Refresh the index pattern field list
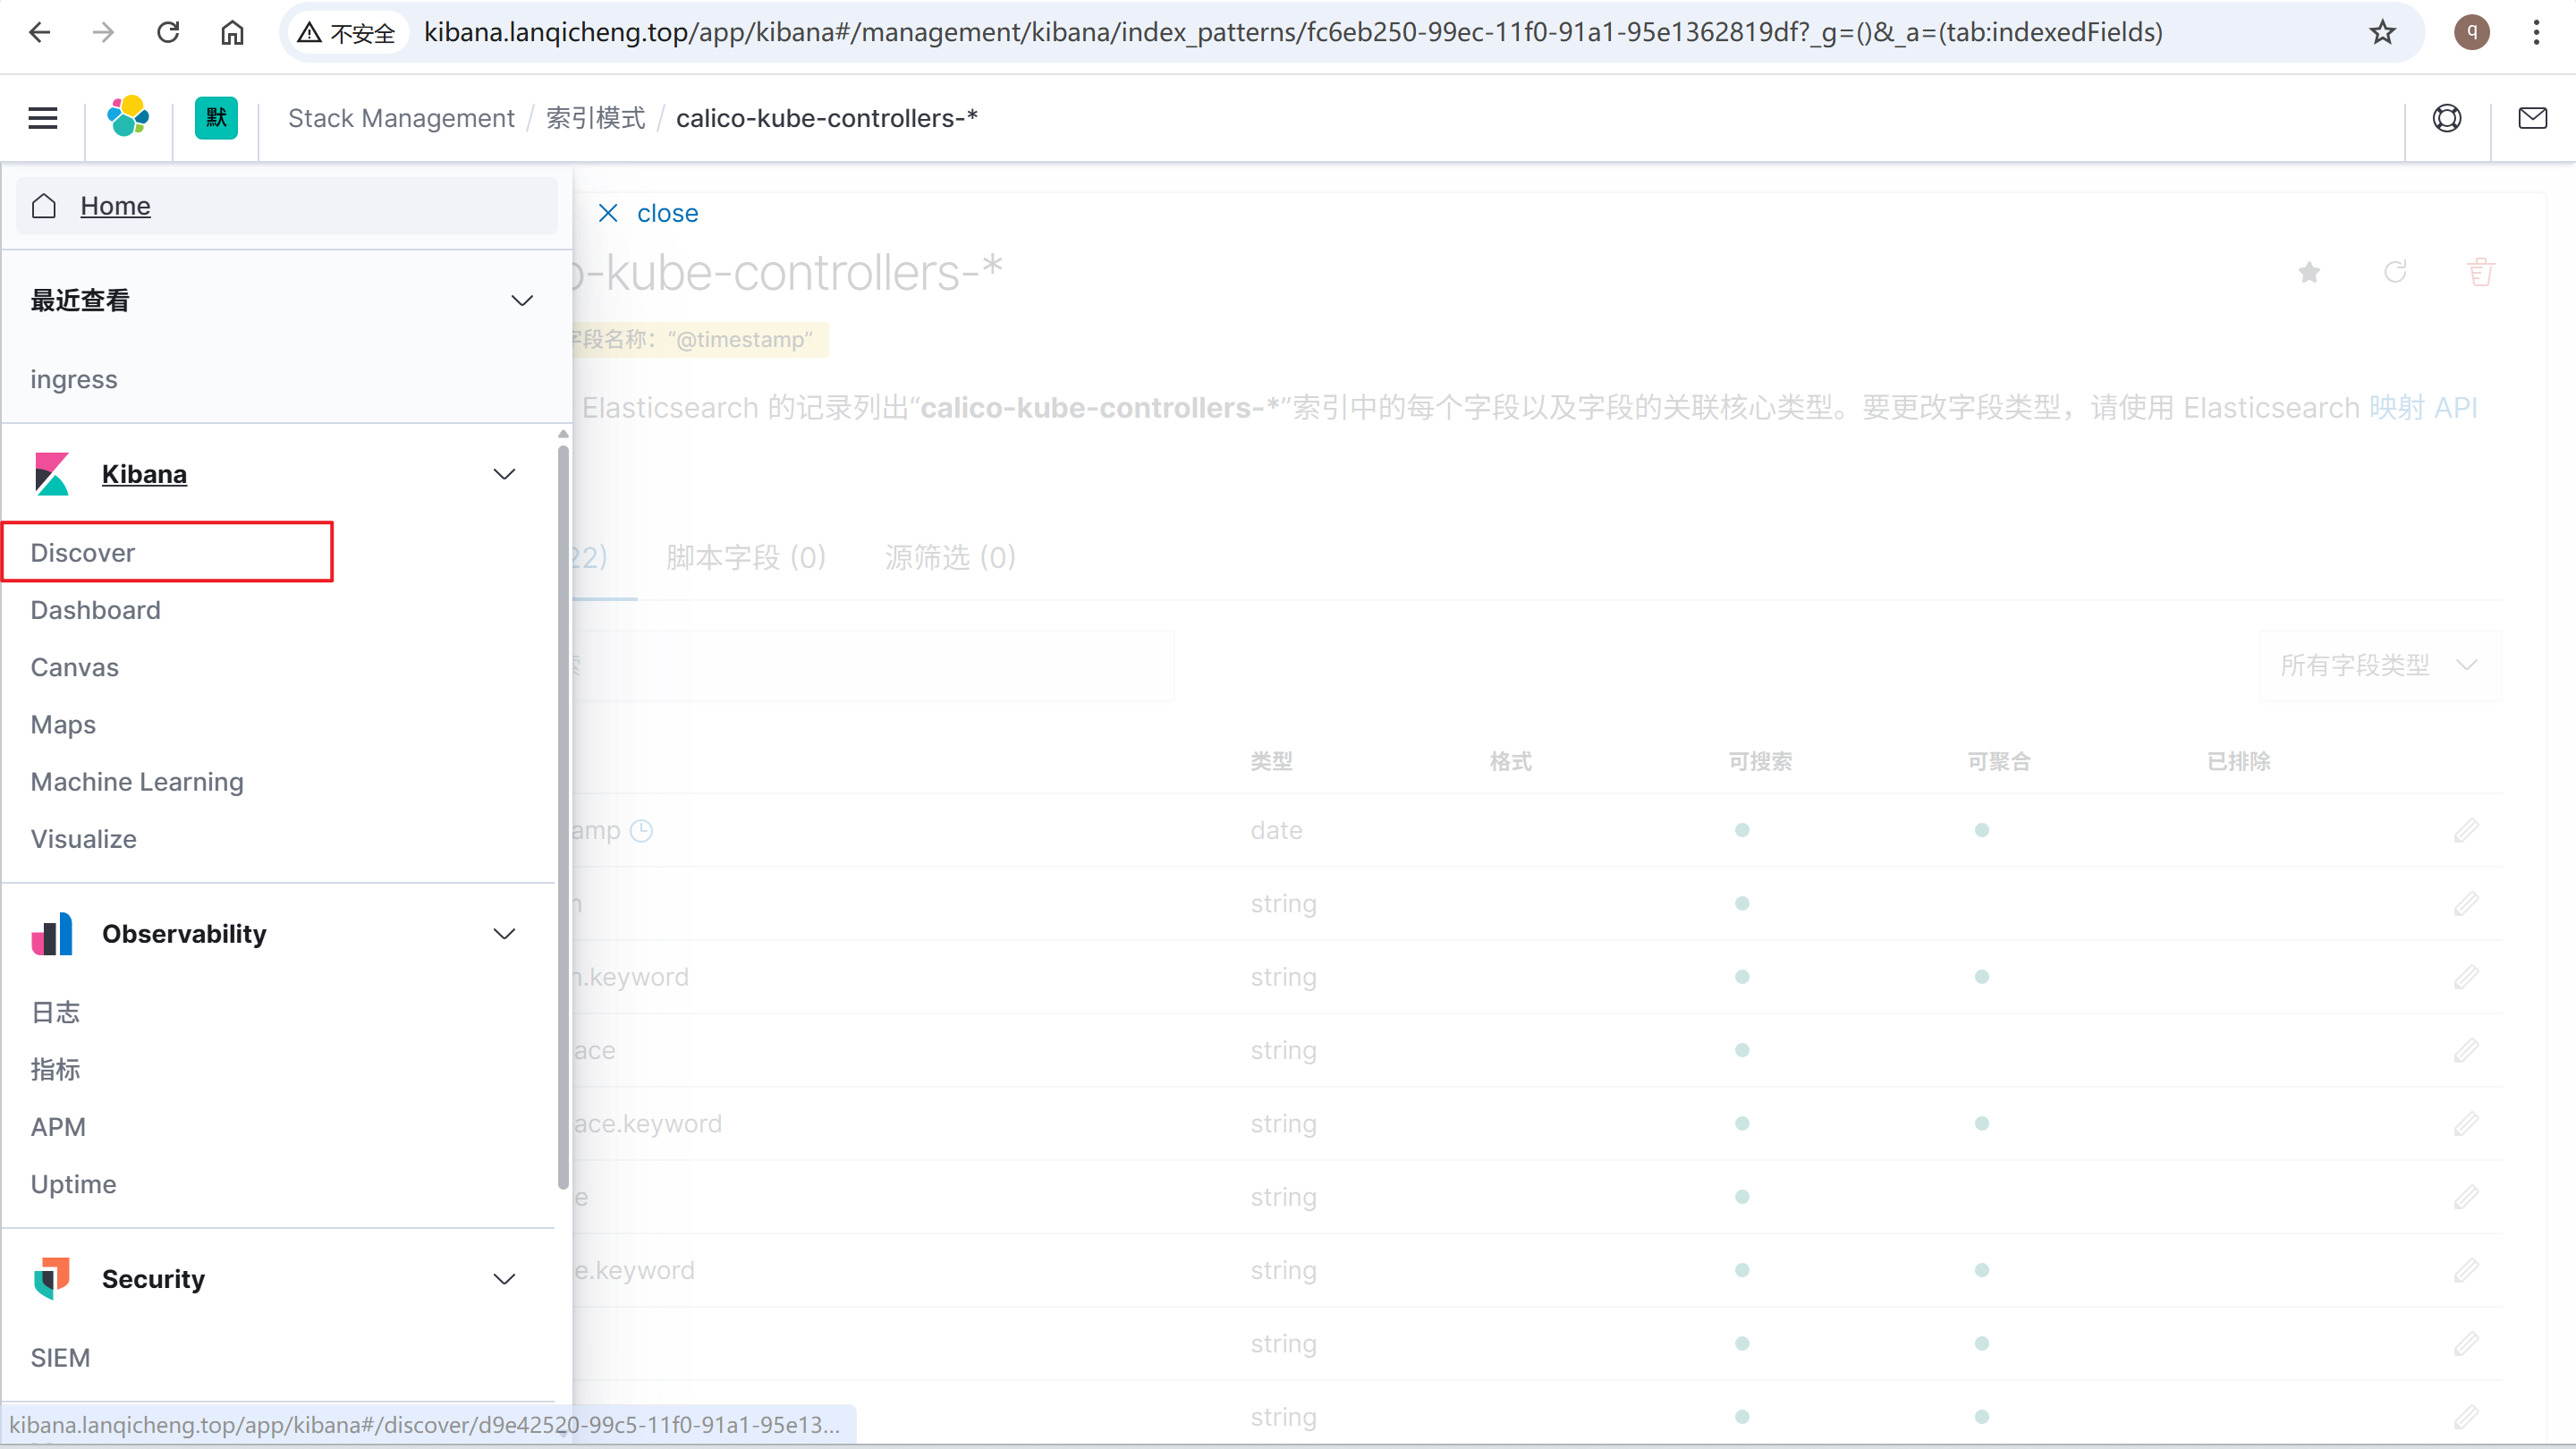 point(2395,272)
